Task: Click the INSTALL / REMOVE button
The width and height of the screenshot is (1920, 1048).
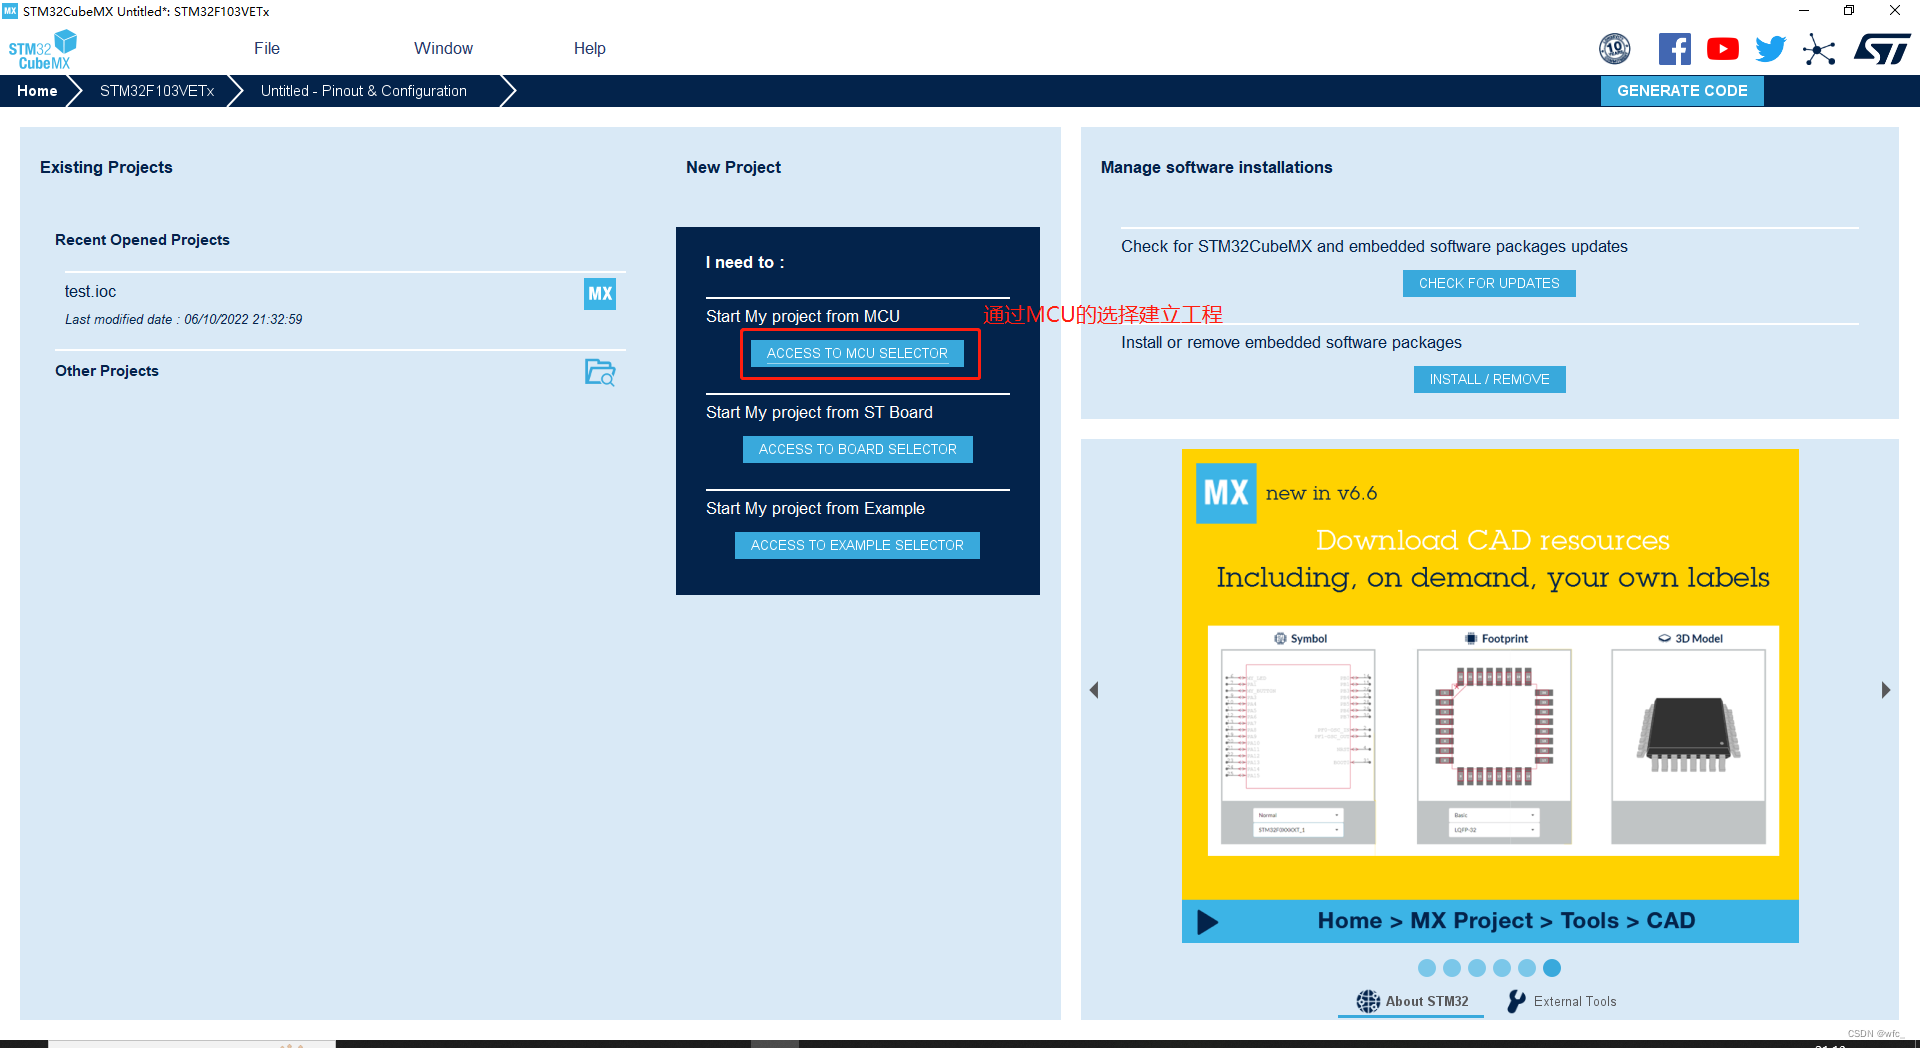Action: tap(1489, 379)
